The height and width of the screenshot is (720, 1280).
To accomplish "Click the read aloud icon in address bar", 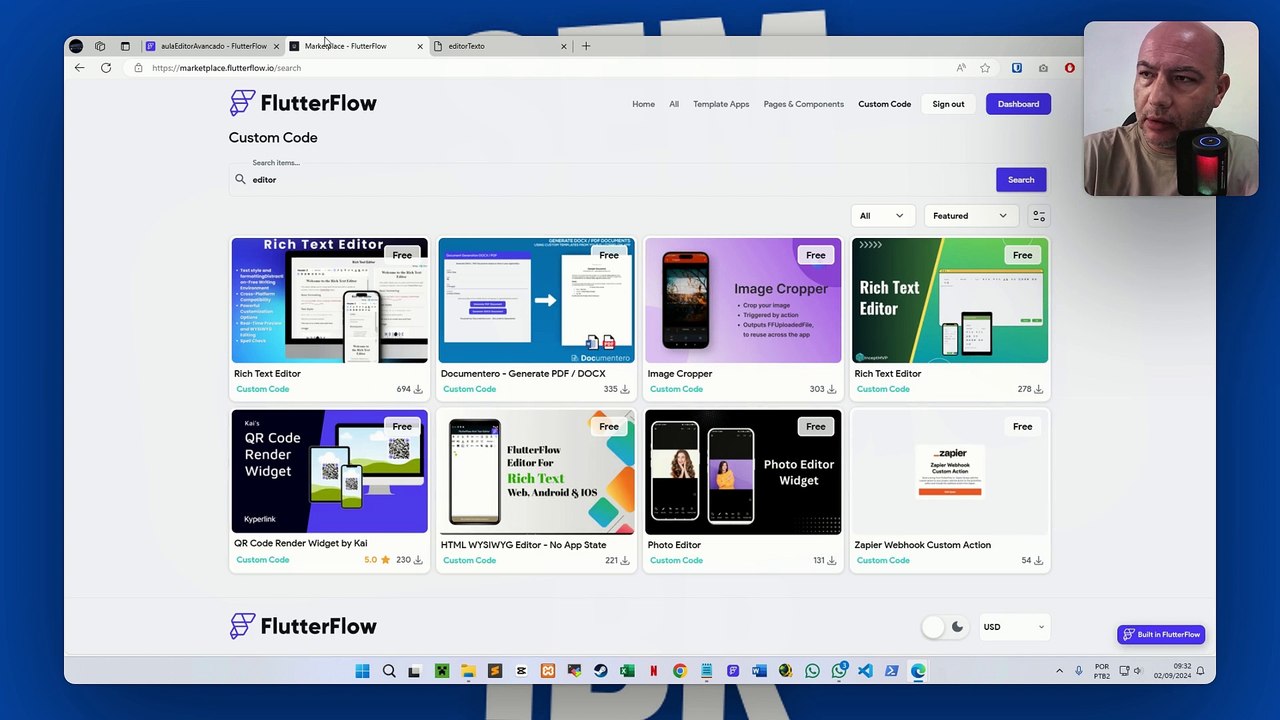I will (961, 68).
